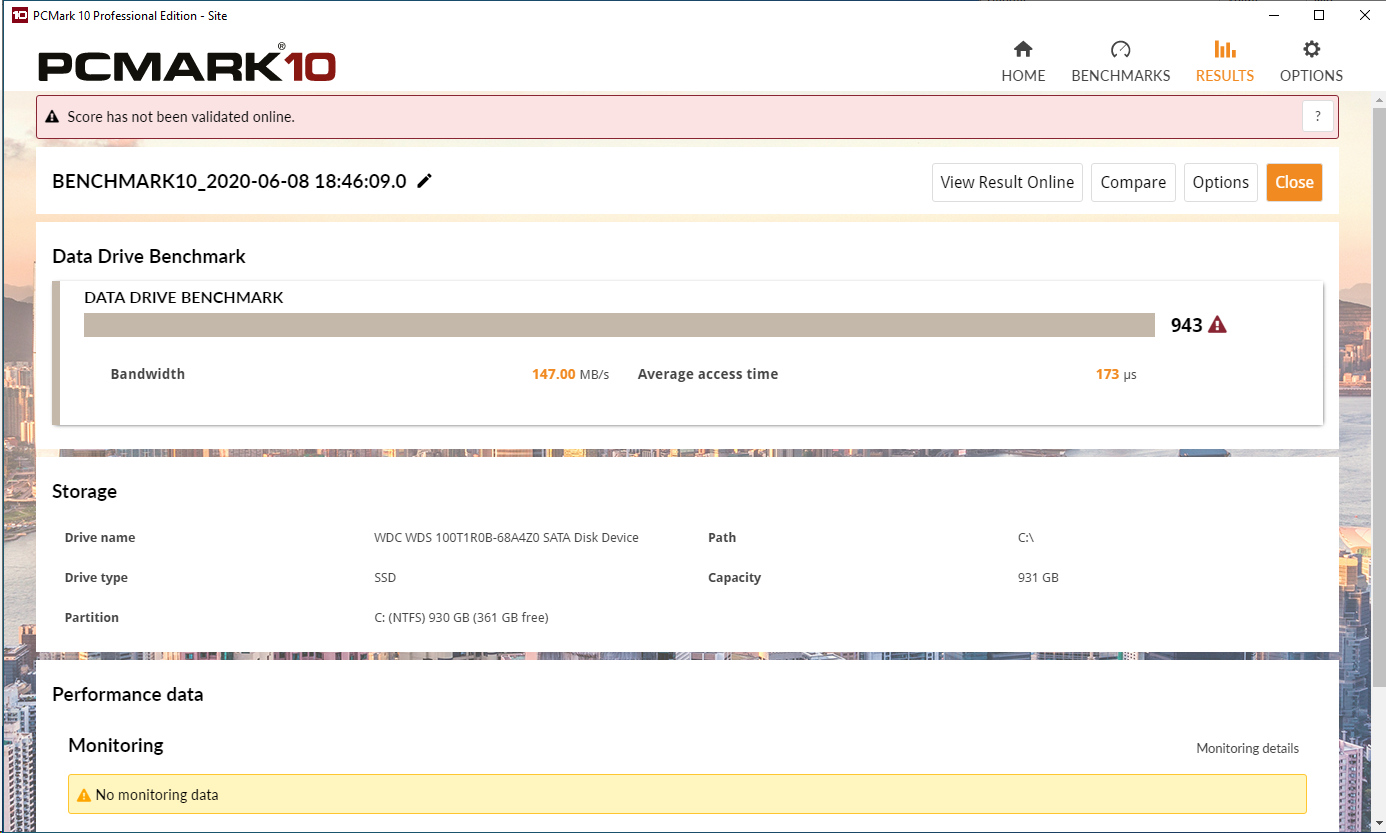Select the bandwidth value 147.00 MB/s
The width and height of the screenshot is (1386, 833).
[570, 374]
